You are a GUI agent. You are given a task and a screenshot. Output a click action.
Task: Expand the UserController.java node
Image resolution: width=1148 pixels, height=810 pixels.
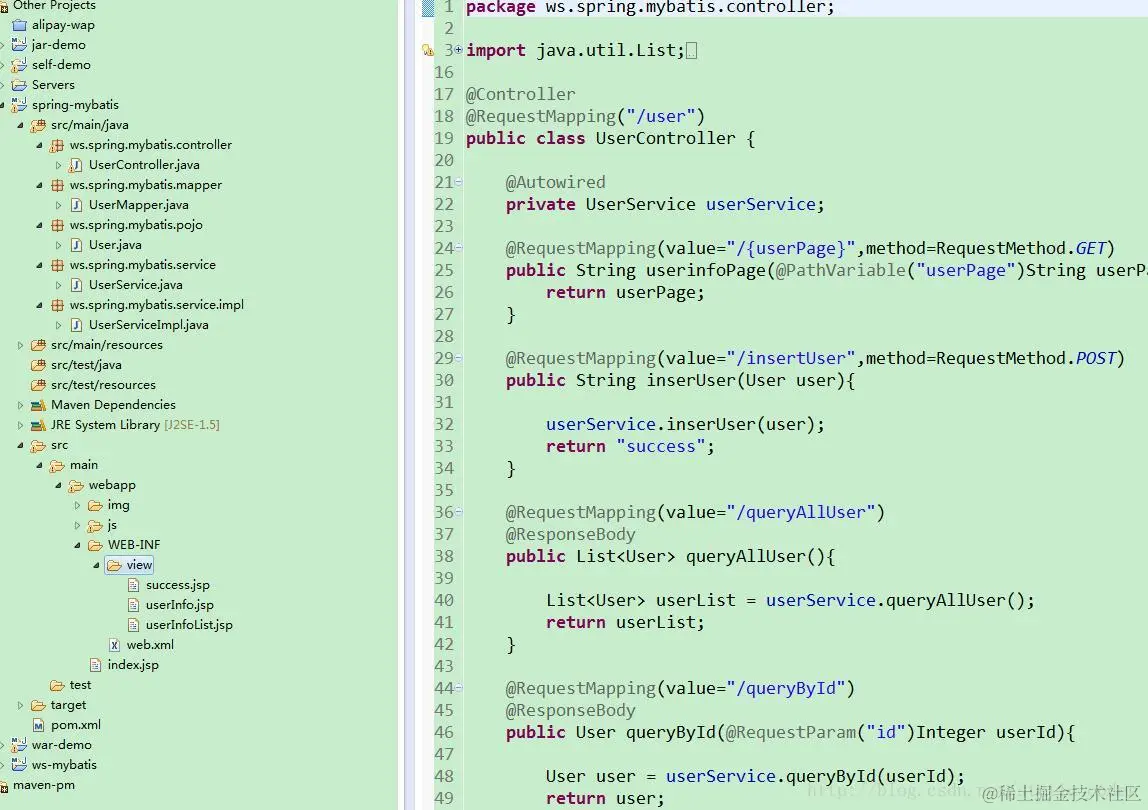tap(59, 166)
